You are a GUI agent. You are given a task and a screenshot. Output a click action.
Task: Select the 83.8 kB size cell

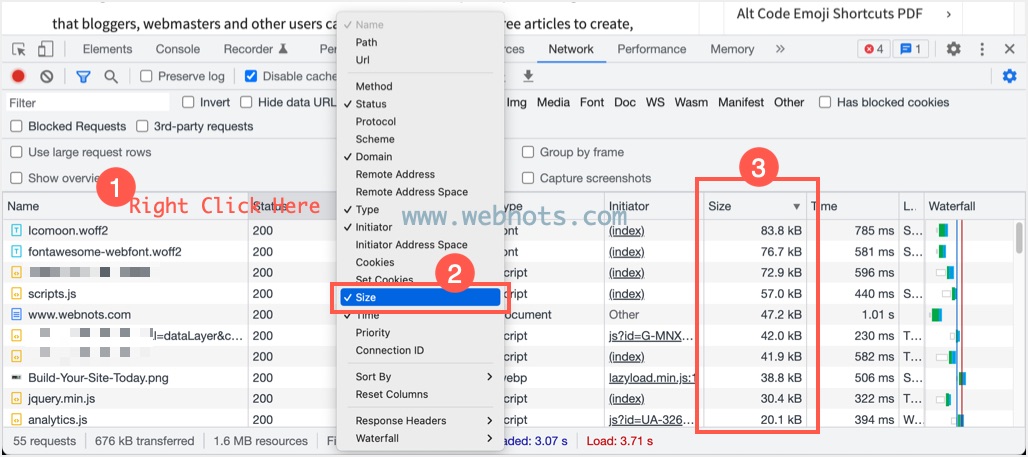coord(755,231)
